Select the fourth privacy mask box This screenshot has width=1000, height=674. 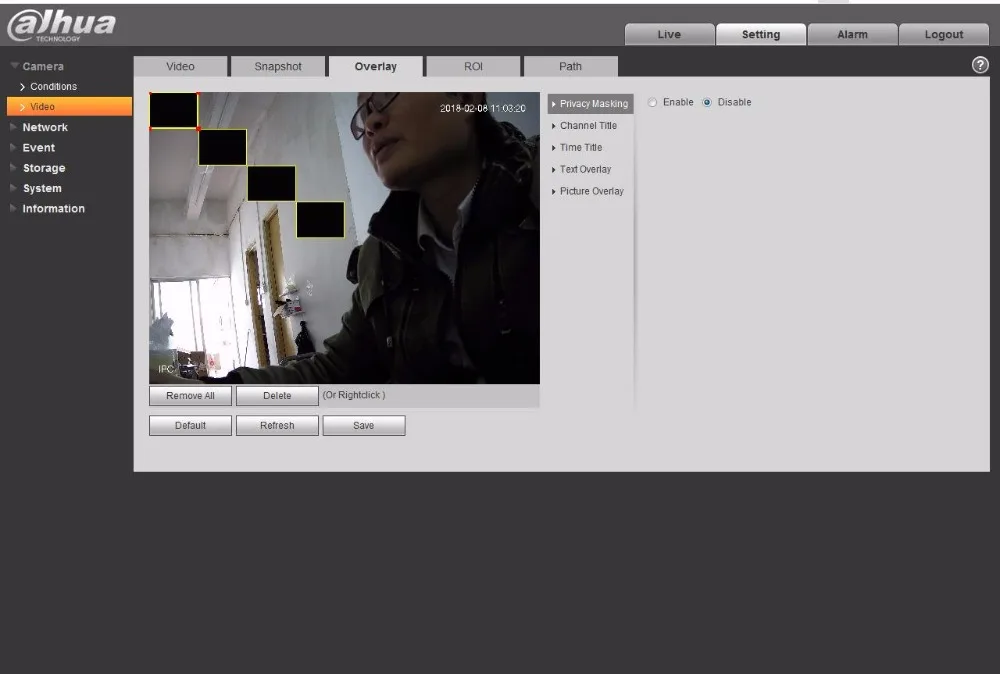(321, 220)
